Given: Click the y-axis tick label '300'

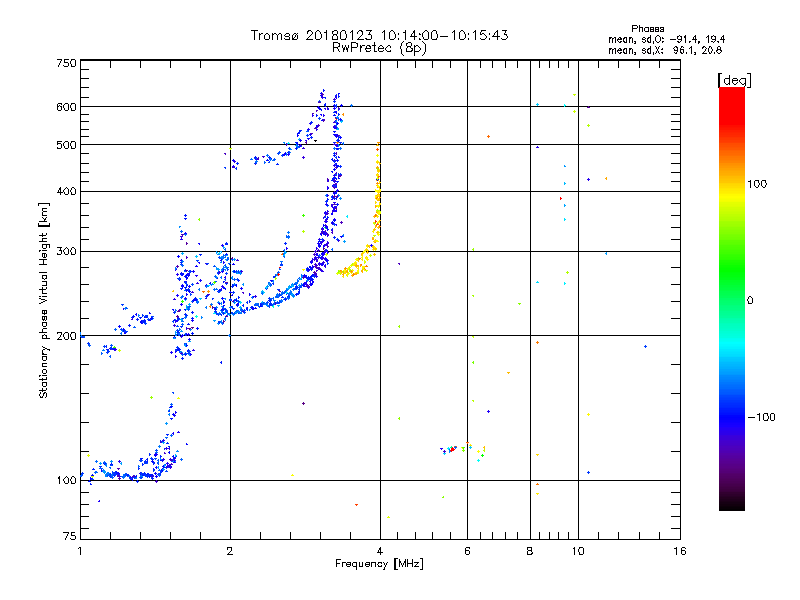Looking at the screenshot, I should click(x=66, y=251).
